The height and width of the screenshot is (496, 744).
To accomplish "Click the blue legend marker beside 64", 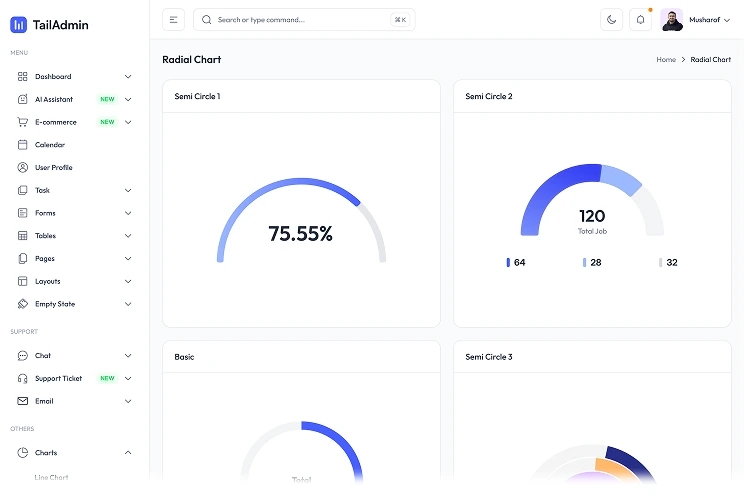I will (x=508, y=262).
